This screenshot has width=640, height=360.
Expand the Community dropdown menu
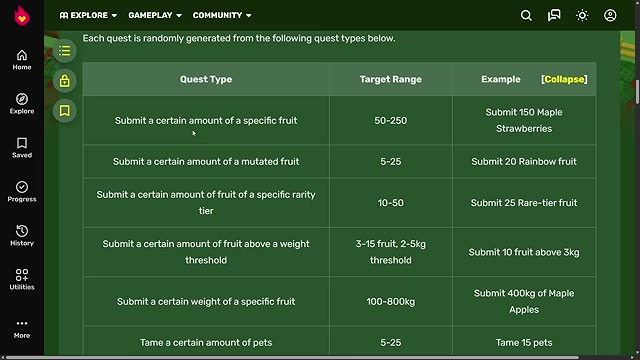pos(222,15)
